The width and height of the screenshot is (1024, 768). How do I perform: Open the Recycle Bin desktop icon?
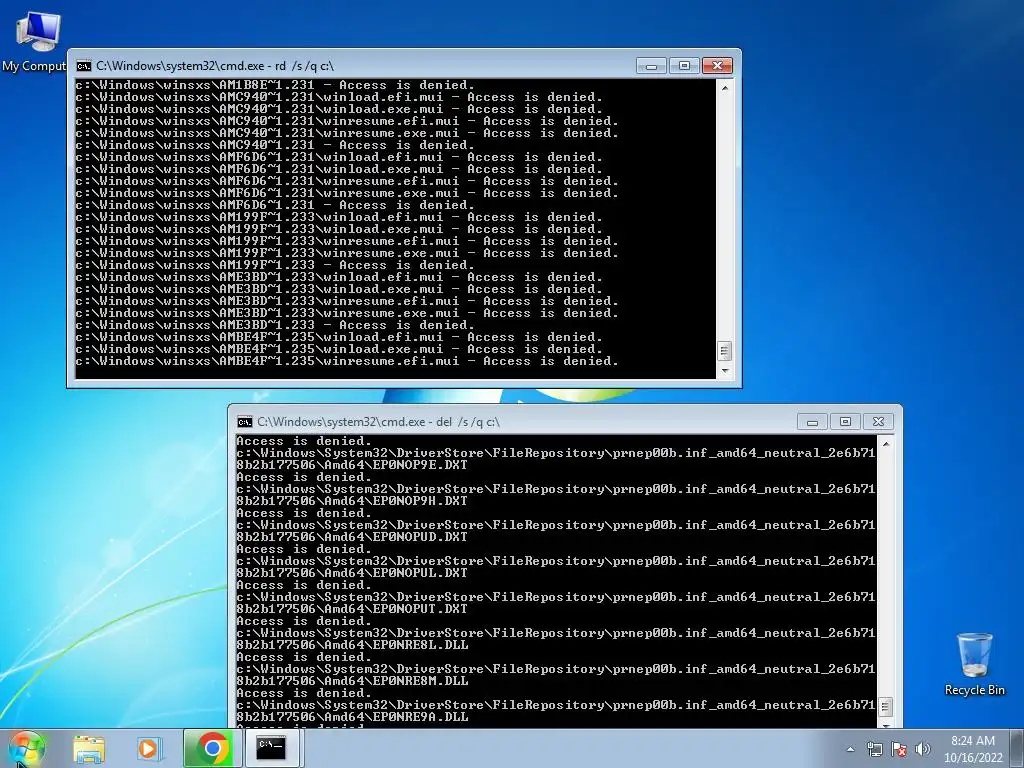974,664
